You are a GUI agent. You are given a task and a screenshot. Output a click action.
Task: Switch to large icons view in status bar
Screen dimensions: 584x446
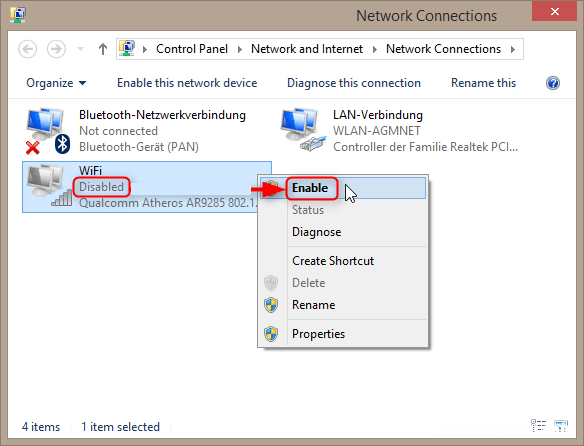[x=561, y=426]
